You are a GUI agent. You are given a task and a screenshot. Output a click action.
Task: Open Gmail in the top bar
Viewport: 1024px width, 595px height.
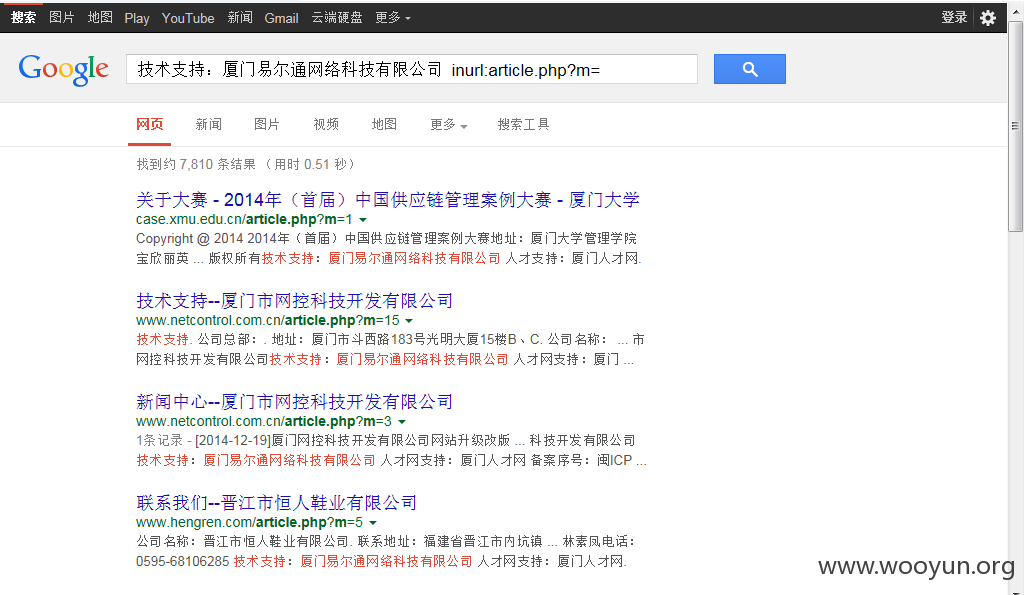pyautogui.click(x=281, y=18)
